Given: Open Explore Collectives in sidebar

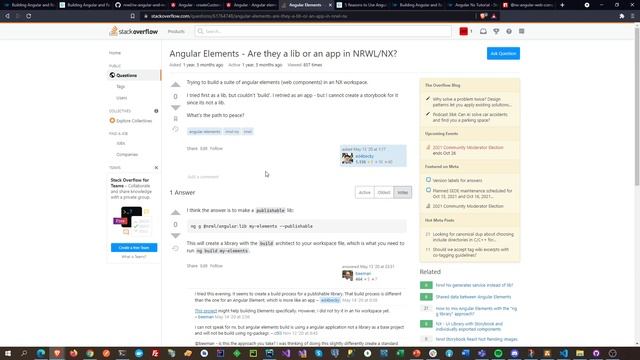Looking at the screenshot, I should (131, 121).
